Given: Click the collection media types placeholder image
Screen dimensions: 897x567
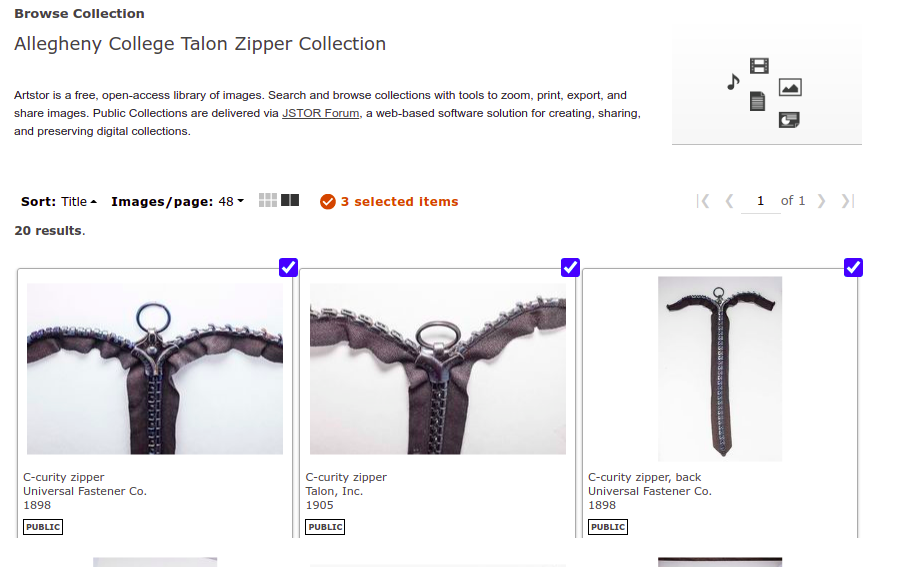Looking at the screenshot, I should coord(767,92).
